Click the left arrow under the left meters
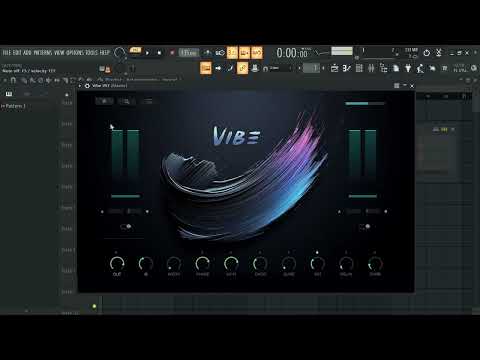The width and height of the screenshot is (480, 360). (x=102, y=211)
